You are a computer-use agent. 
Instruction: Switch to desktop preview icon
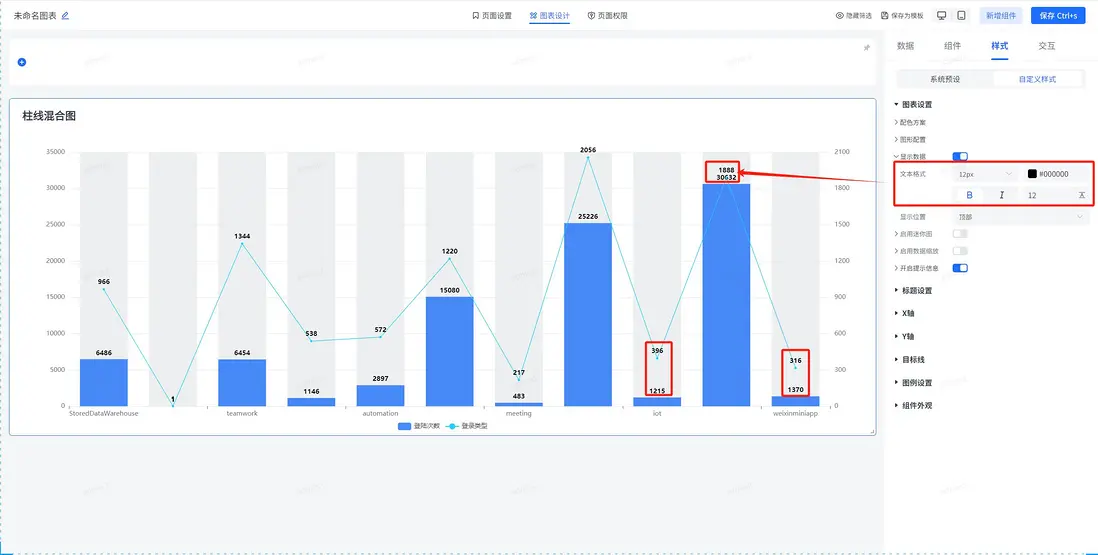pos(942,15)
